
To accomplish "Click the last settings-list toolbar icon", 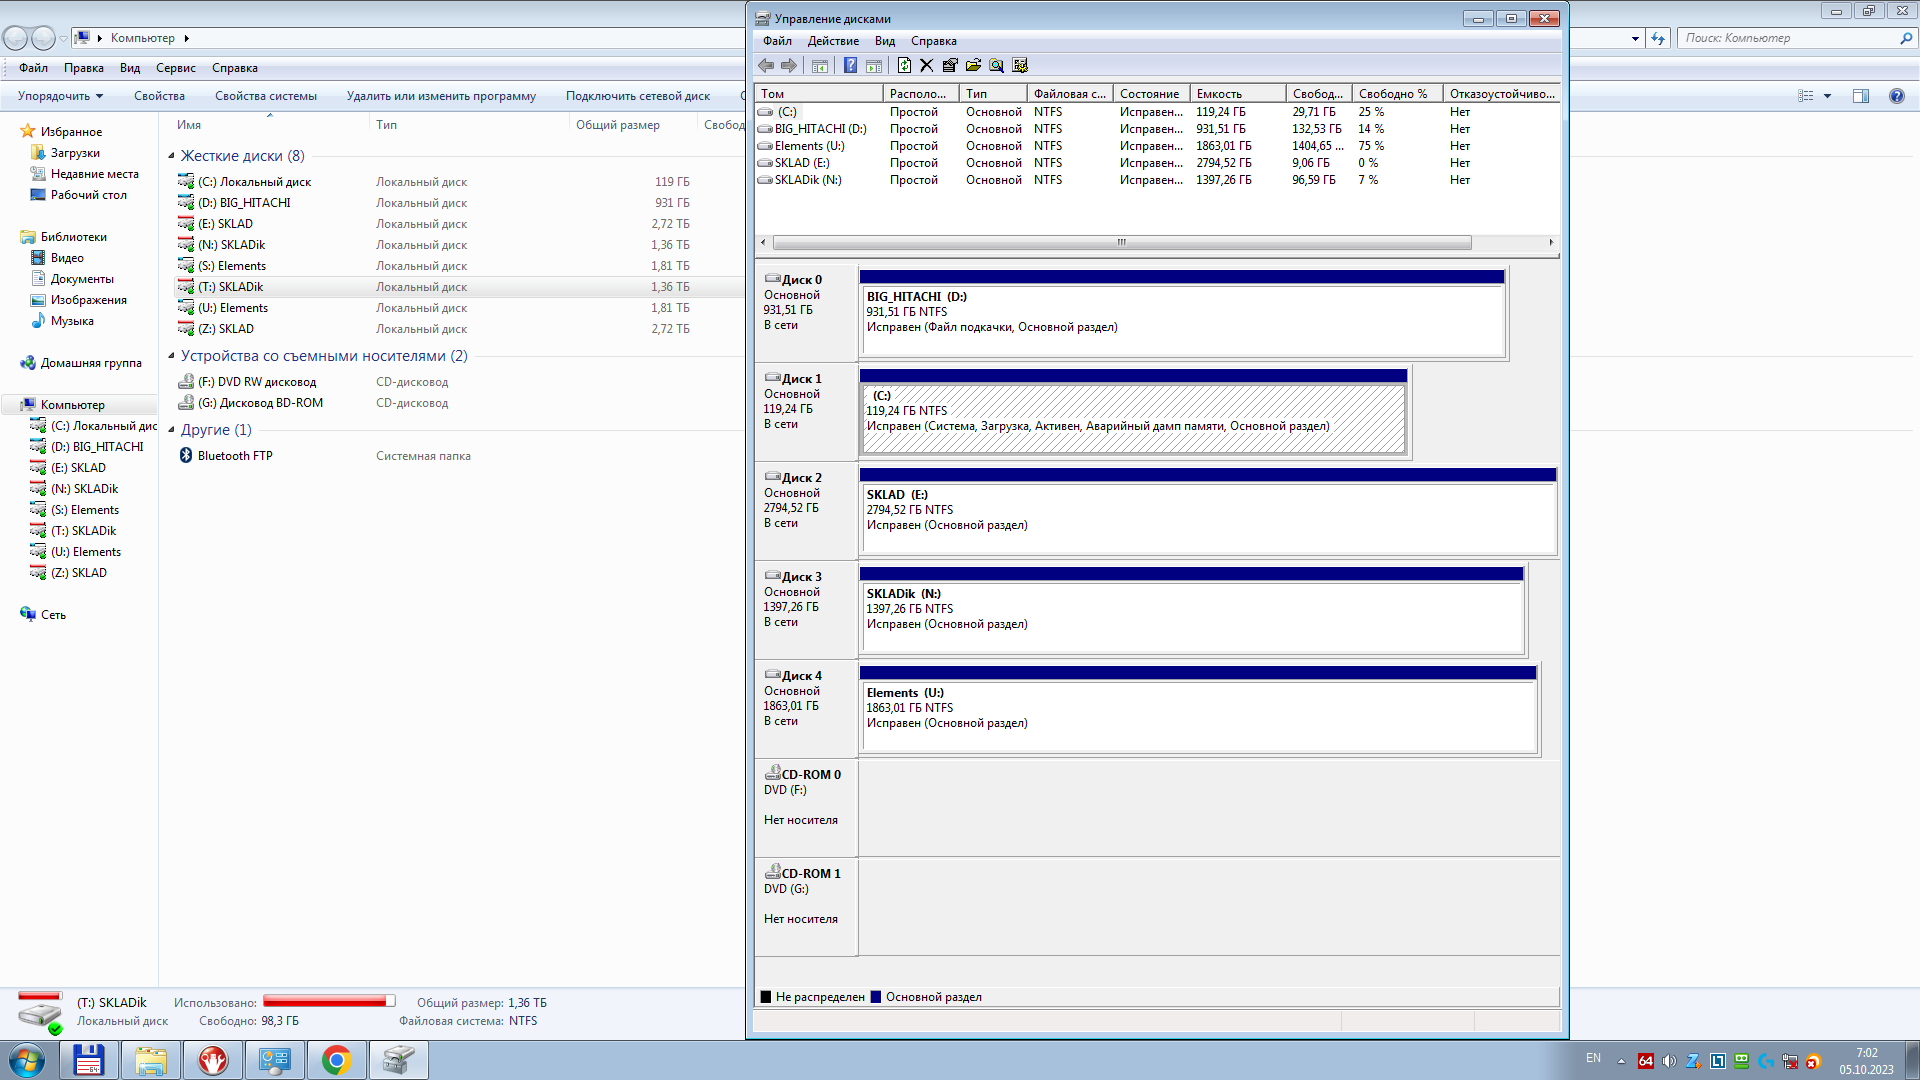I will [x=1020, y=66].
